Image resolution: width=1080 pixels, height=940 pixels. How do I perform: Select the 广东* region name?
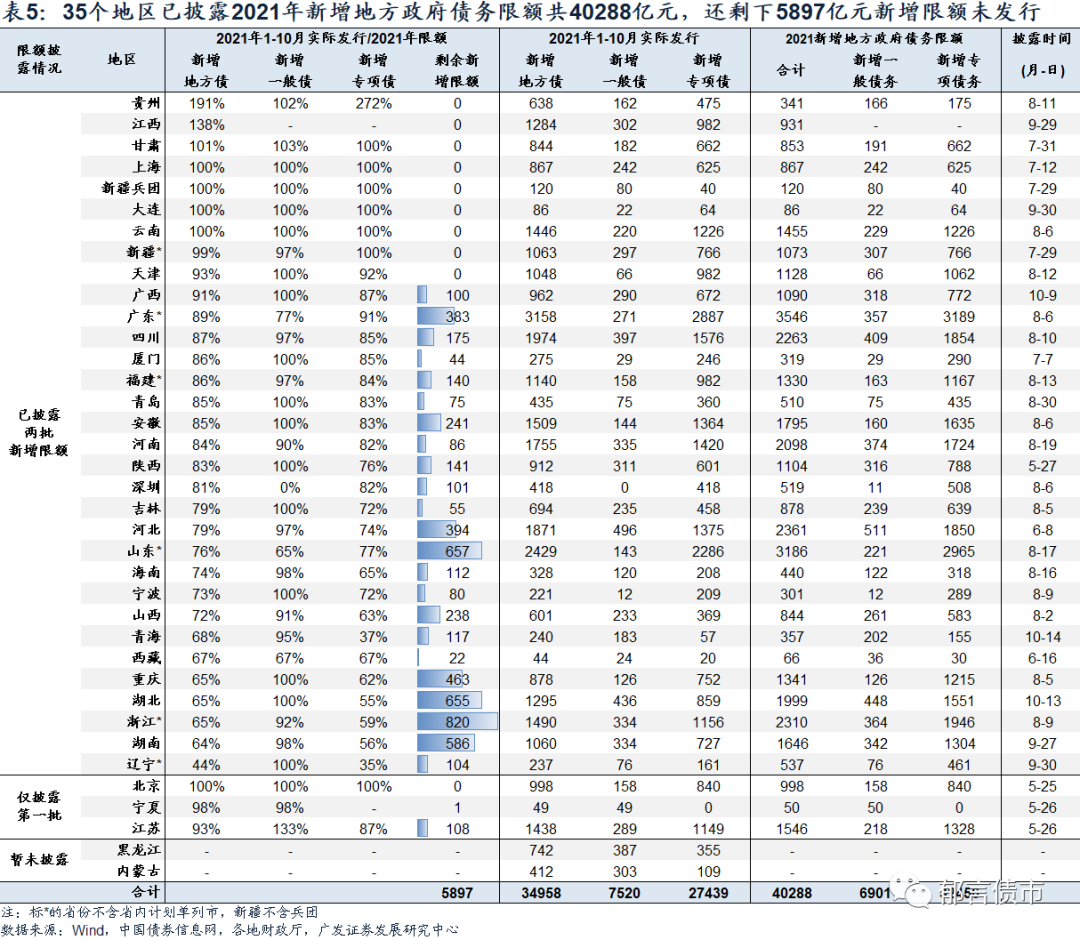pos(144,317)
